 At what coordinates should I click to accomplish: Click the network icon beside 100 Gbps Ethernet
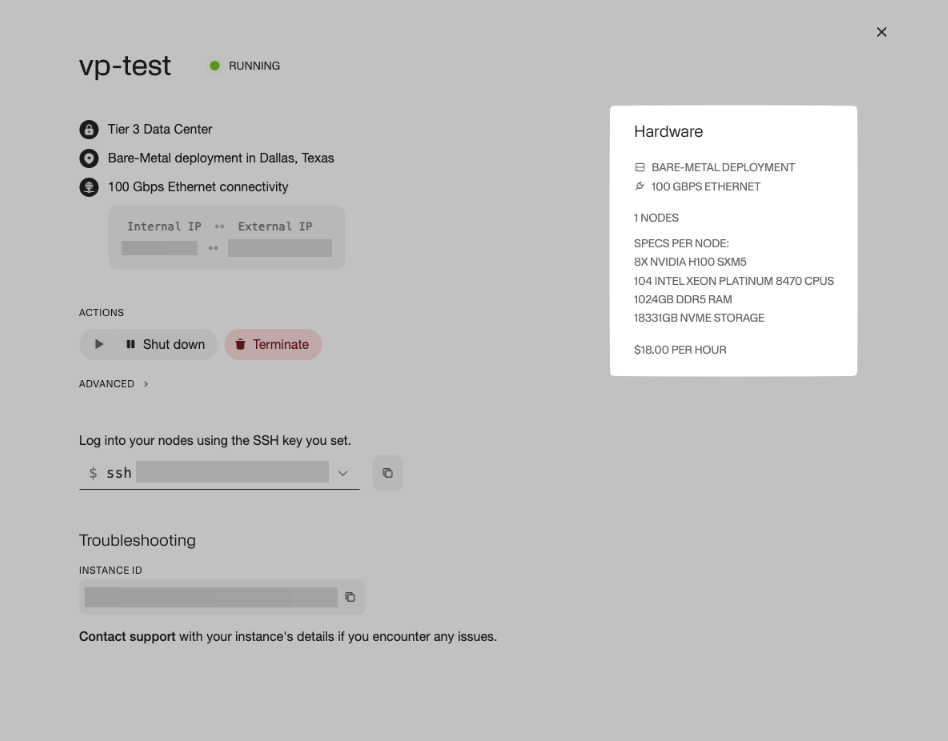click(x=89, y=187)
